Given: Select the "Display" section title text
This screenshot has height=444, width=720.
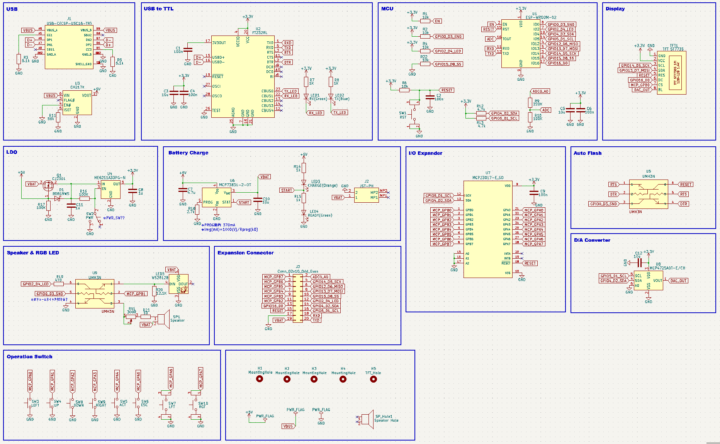Looking at the screenshot, I should (x=616, y=8).
